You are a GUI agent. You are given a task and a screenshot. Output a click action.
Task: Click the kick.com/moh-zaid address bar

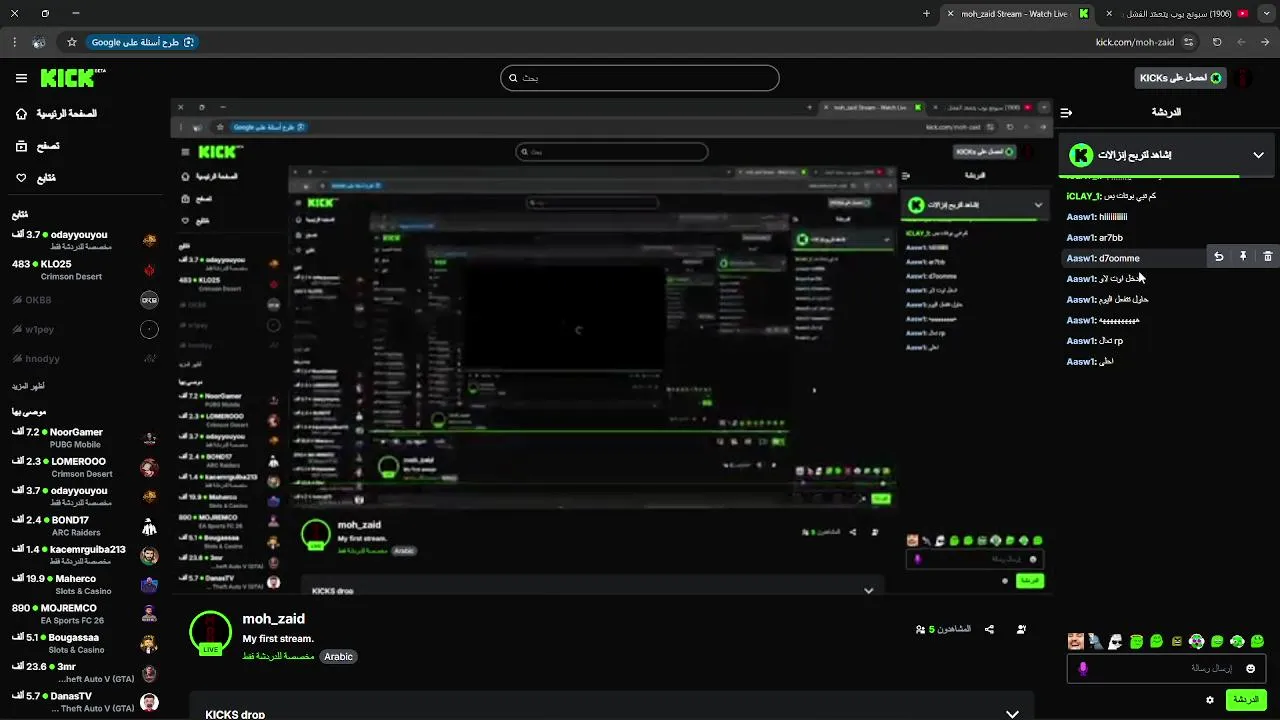tap(1134, 42)
